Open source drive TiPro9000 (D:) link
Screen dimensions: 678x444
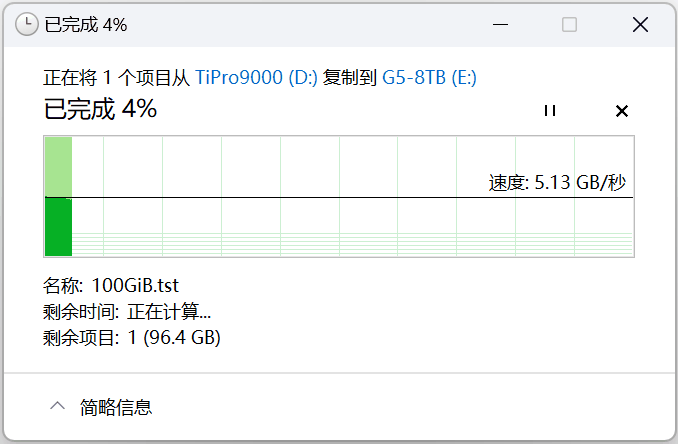click(256, 77)
